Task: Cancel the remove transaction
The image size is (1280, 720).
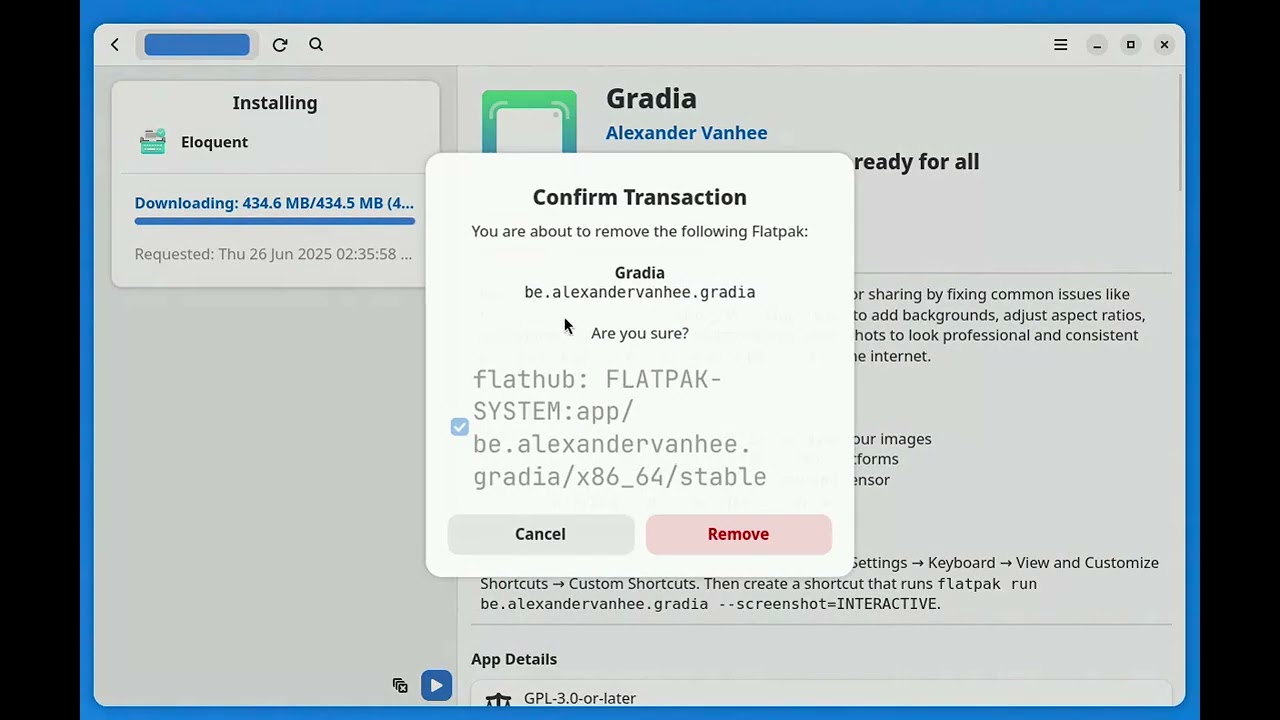Action: click(x=540, y=534)
